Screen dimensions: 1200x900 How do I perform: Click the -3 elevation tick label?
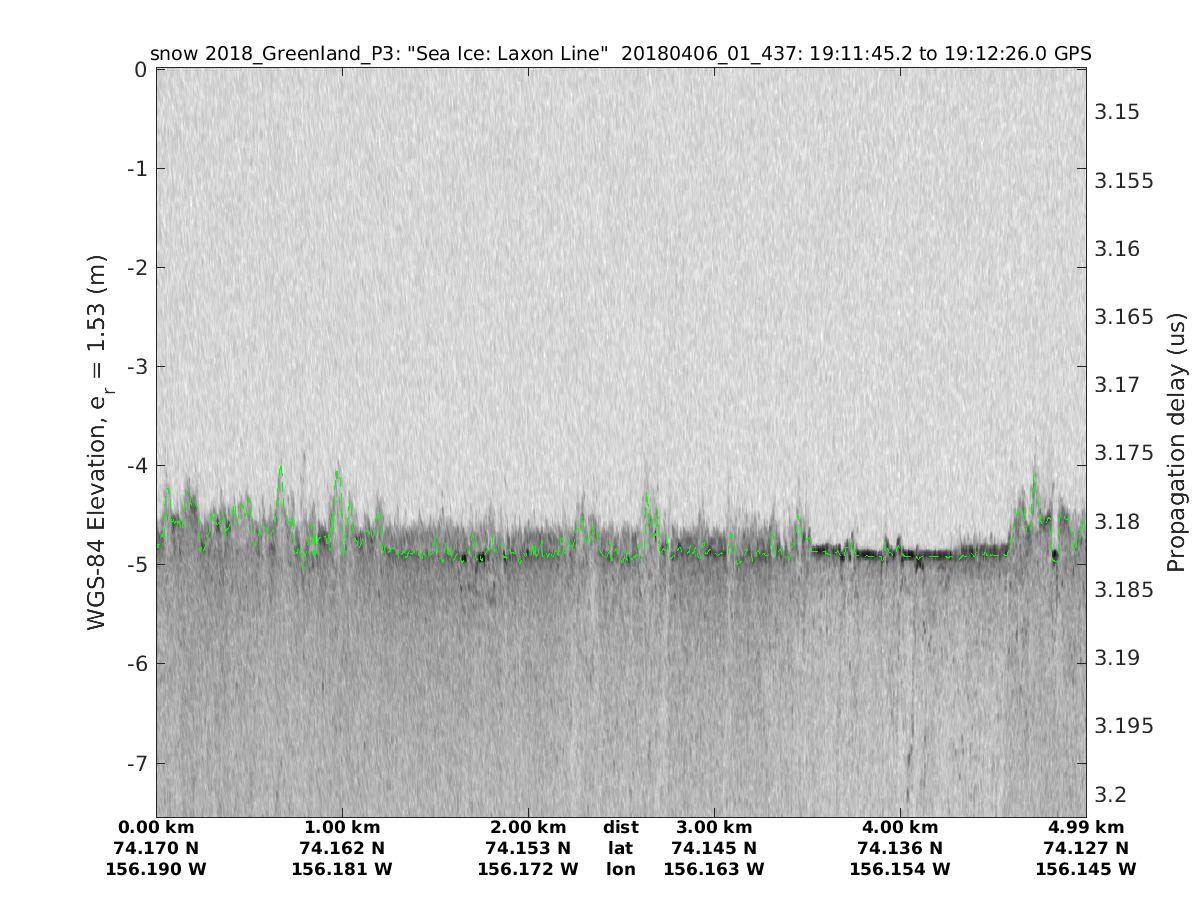pyautogui.click(x=136, y=367)
